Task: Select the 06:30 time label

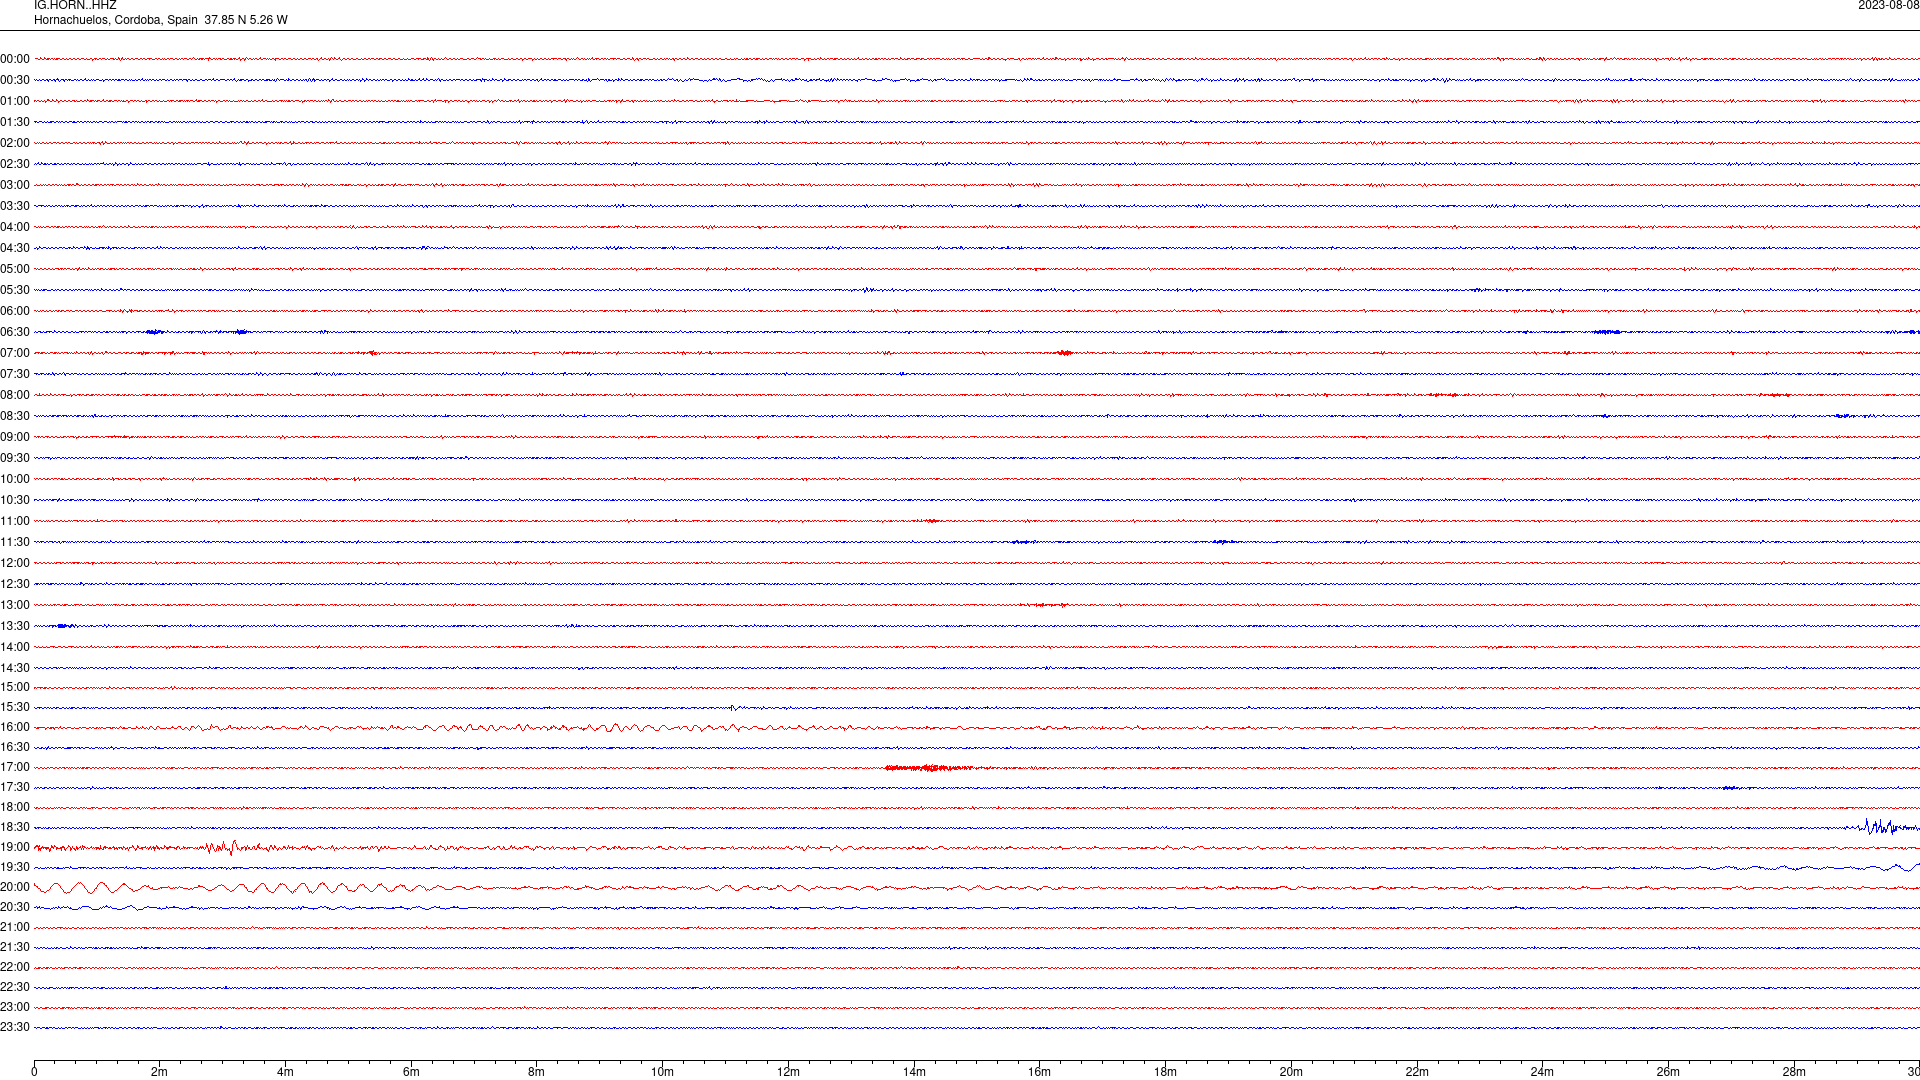Action: (x=15, y=332)
